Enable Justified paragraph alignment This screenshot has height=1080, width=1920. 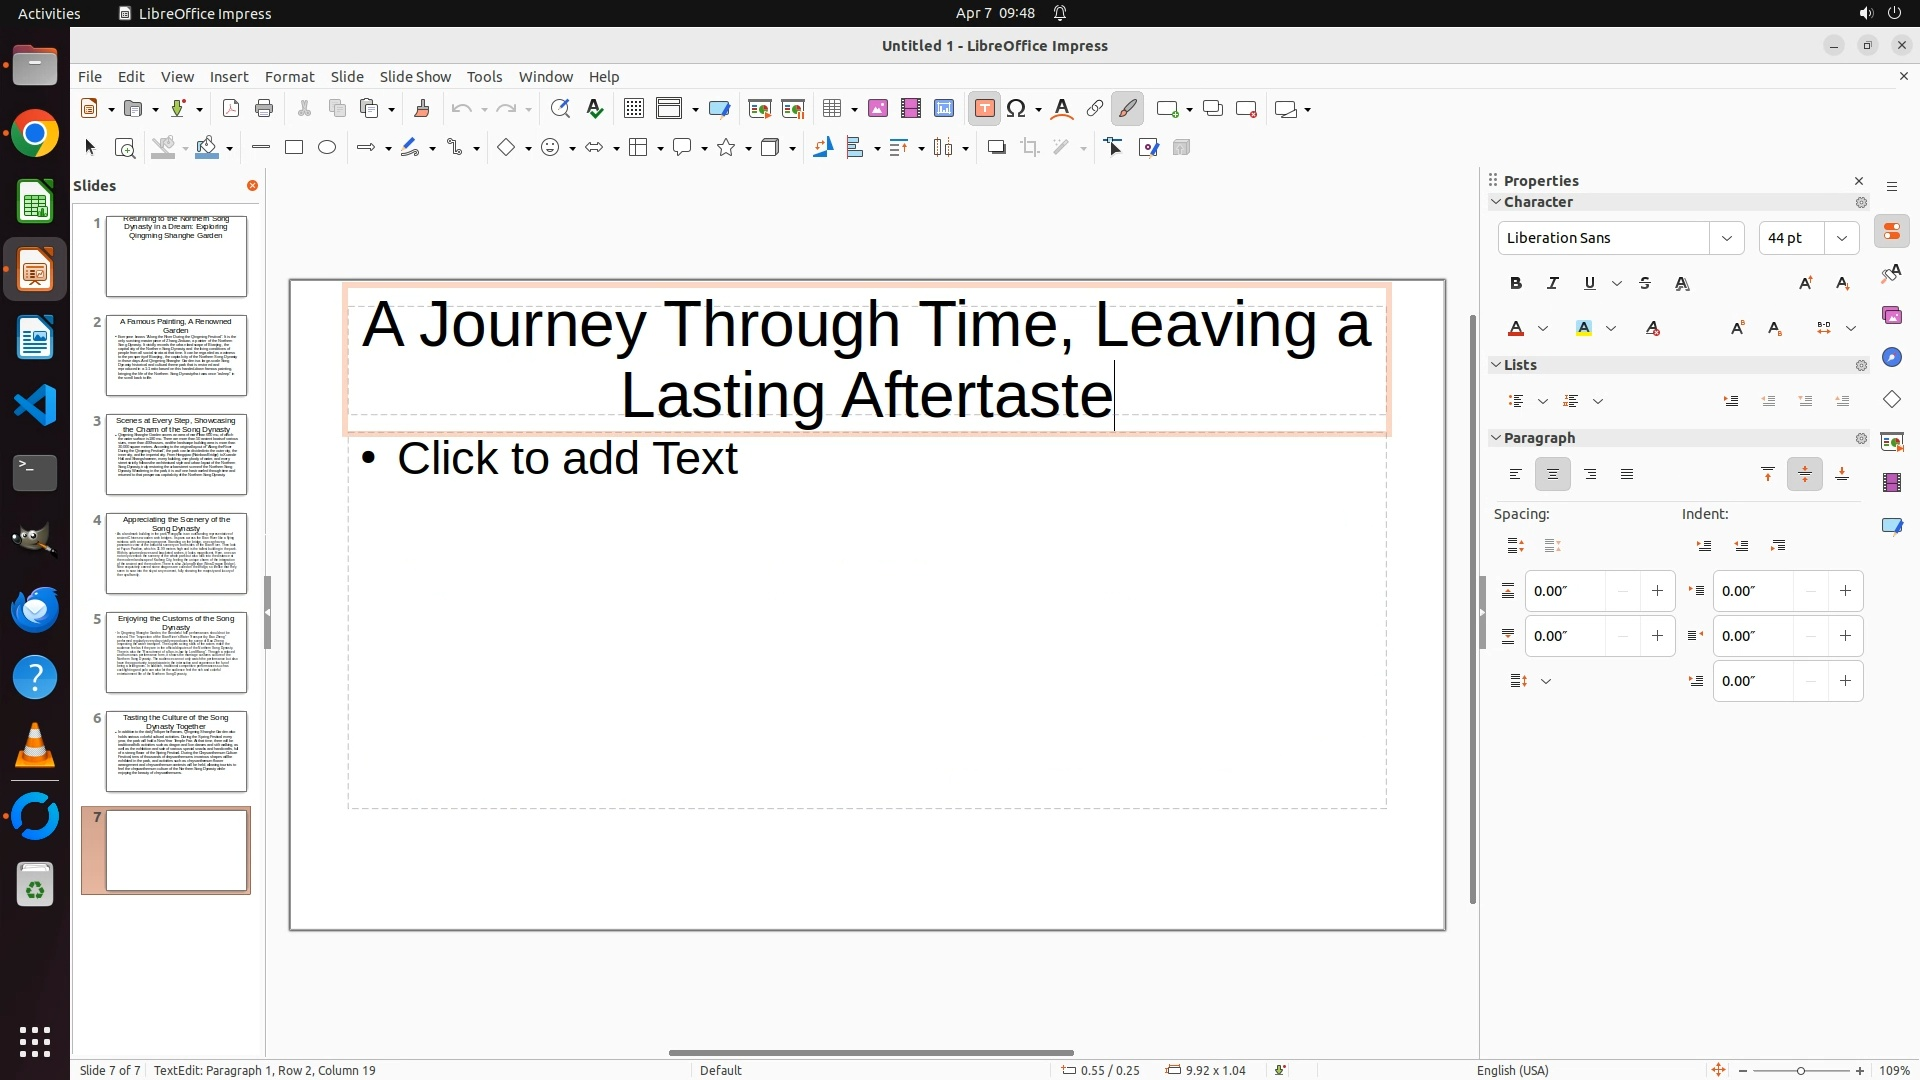pyautogui.click(x=1627, y=475)
